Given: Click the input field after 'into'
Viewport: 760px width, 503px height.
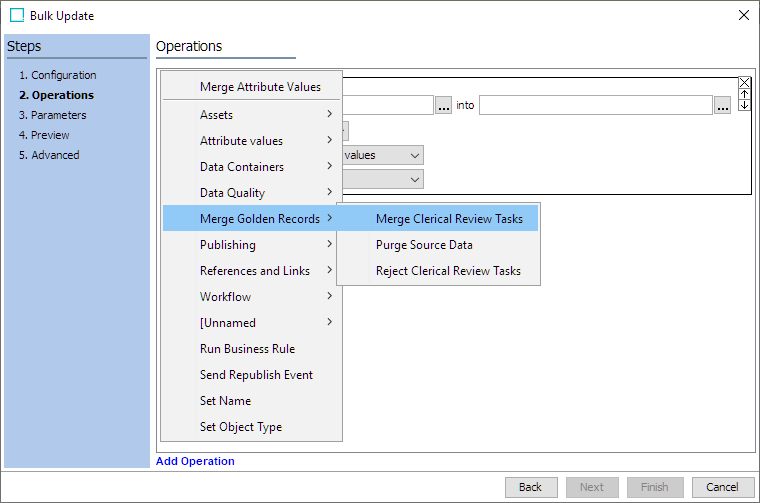Looking at the screenshot, I should 596,105.
